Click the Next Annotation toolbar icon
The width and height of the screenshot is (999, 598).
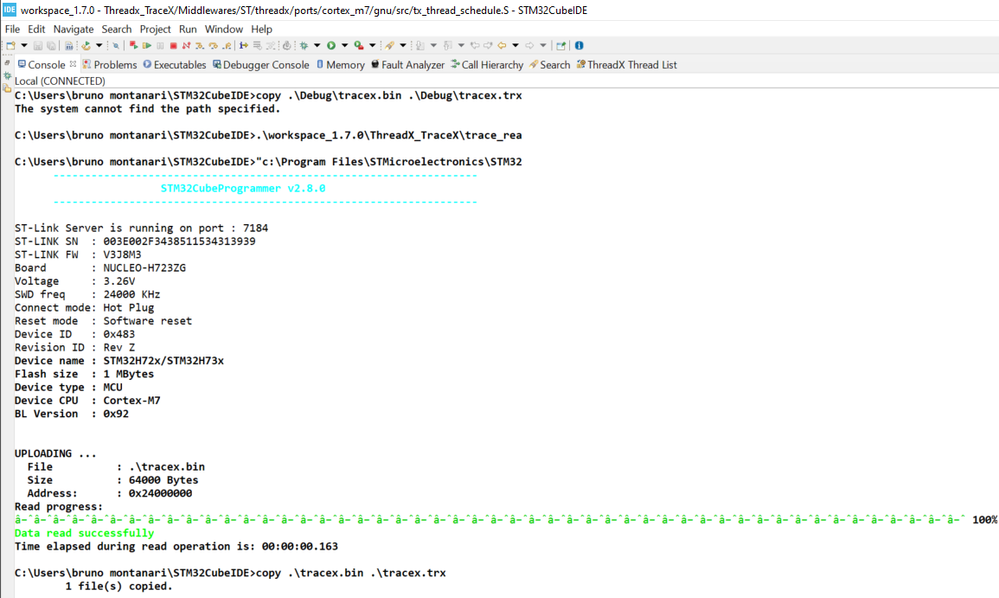point(420,46)
